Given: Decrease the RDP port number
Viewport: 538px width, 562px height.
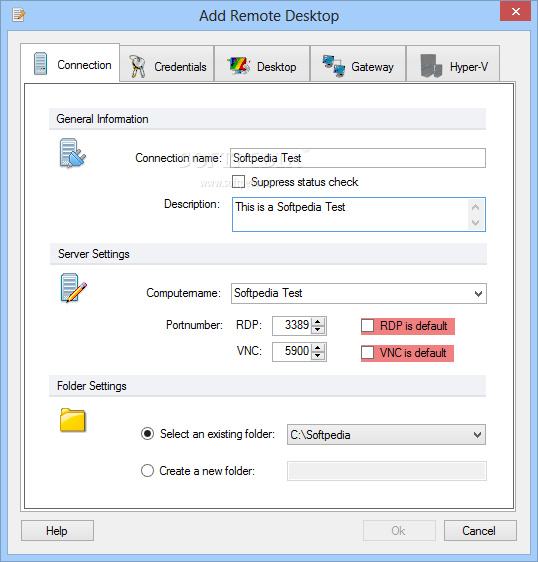Looking at the screenshot, I should (318, 330).
